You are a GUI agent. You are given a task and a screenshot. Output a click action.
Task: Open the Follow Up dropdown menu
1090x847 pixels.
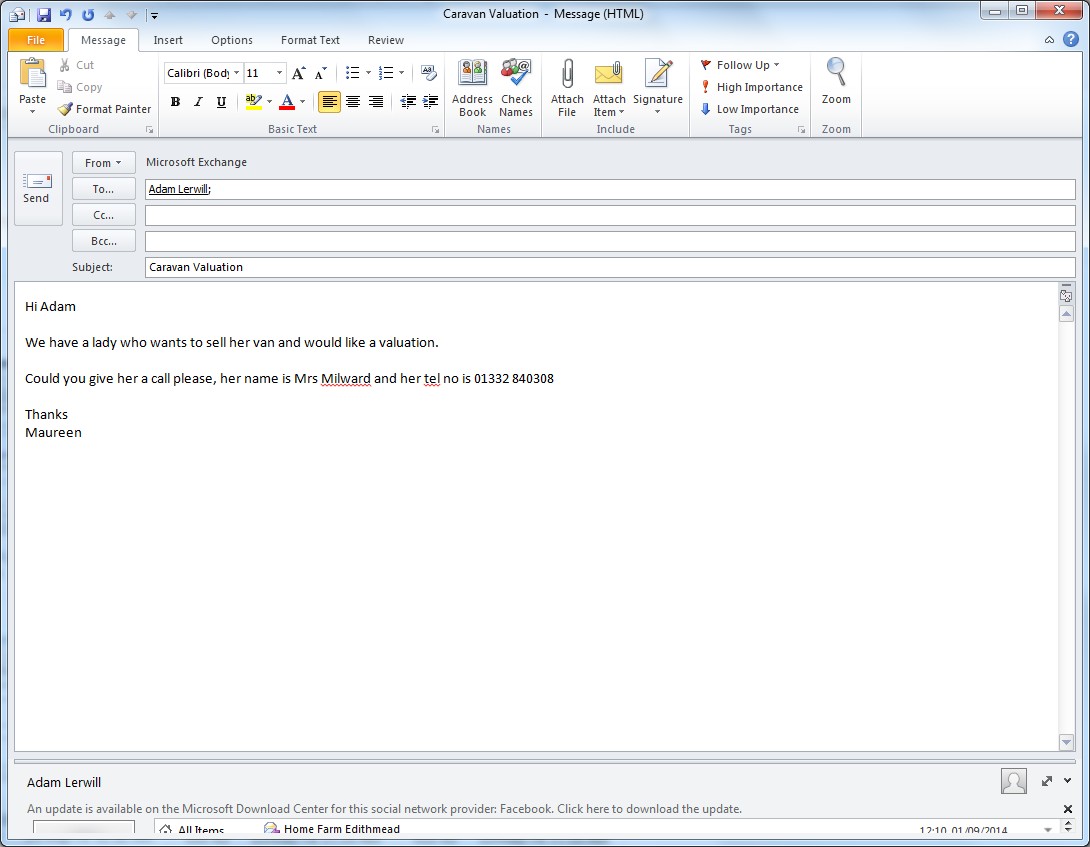pos(741,65)
